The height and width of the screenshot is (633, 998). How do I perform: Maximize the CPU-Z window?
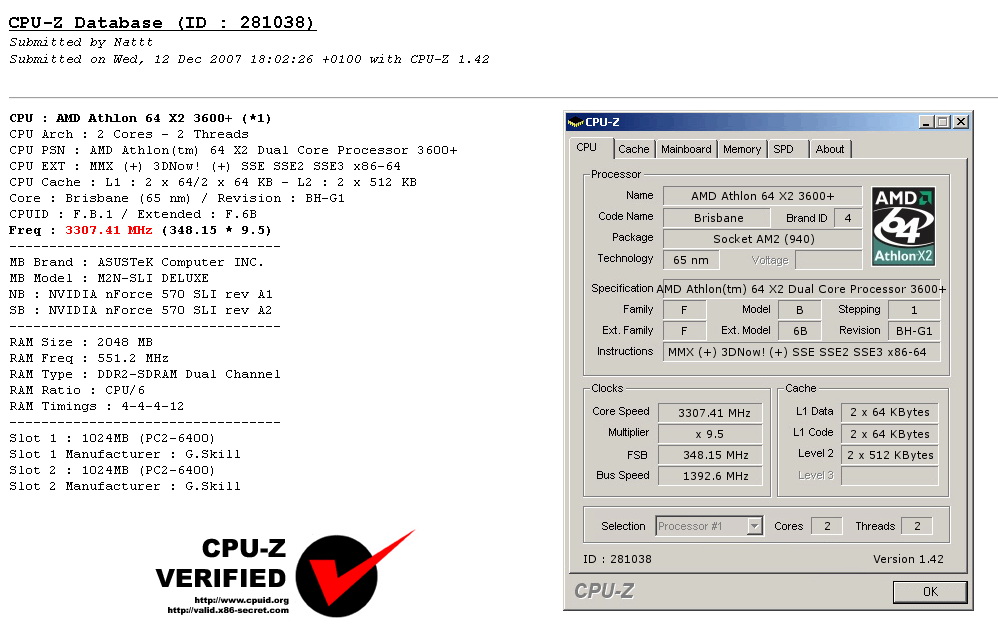pos(943,122)
